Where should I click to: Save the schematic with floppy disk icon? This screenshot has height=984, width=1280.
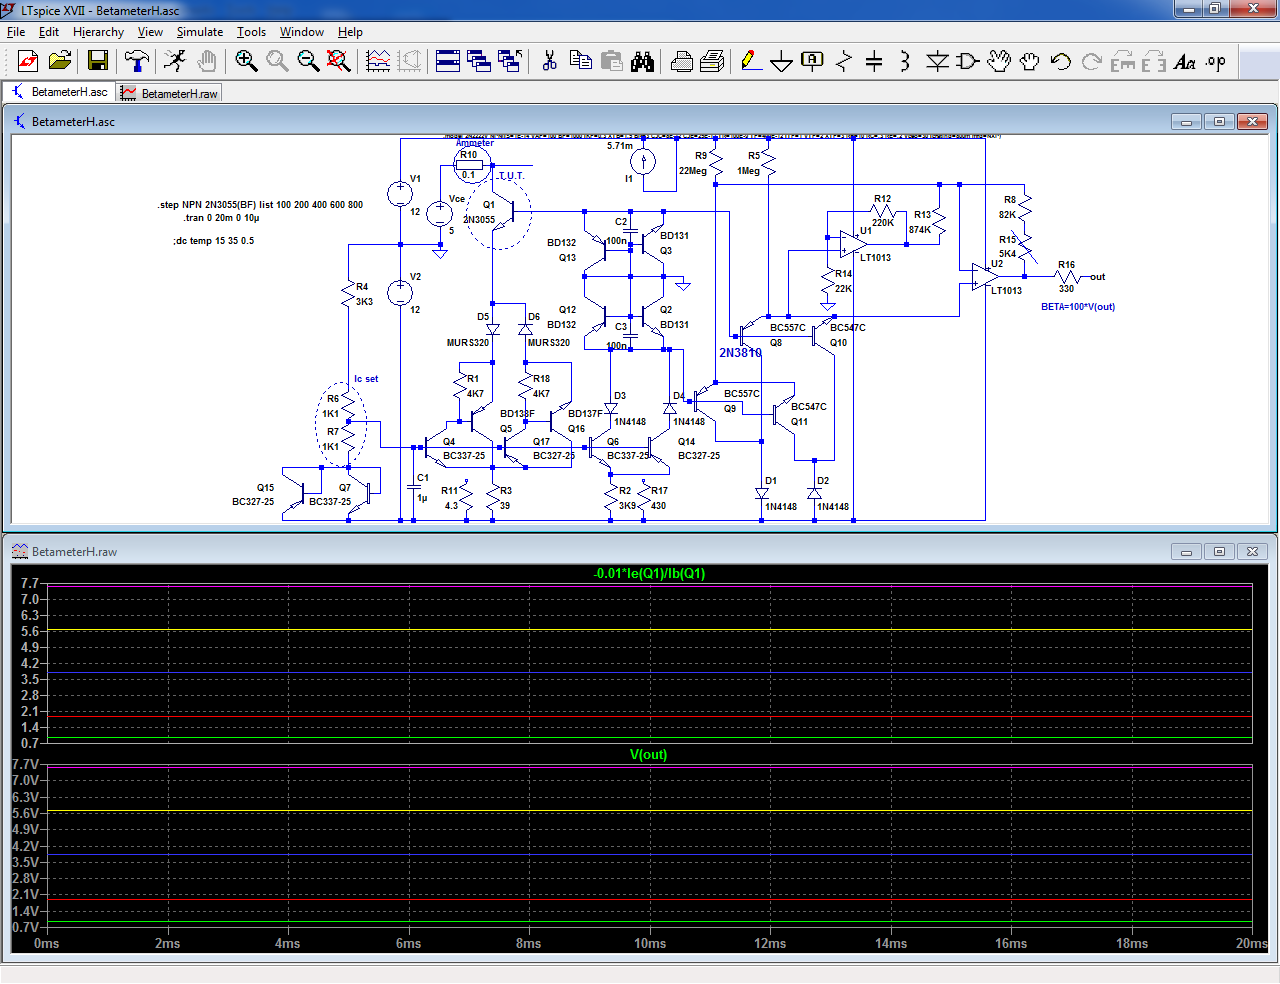98,62
